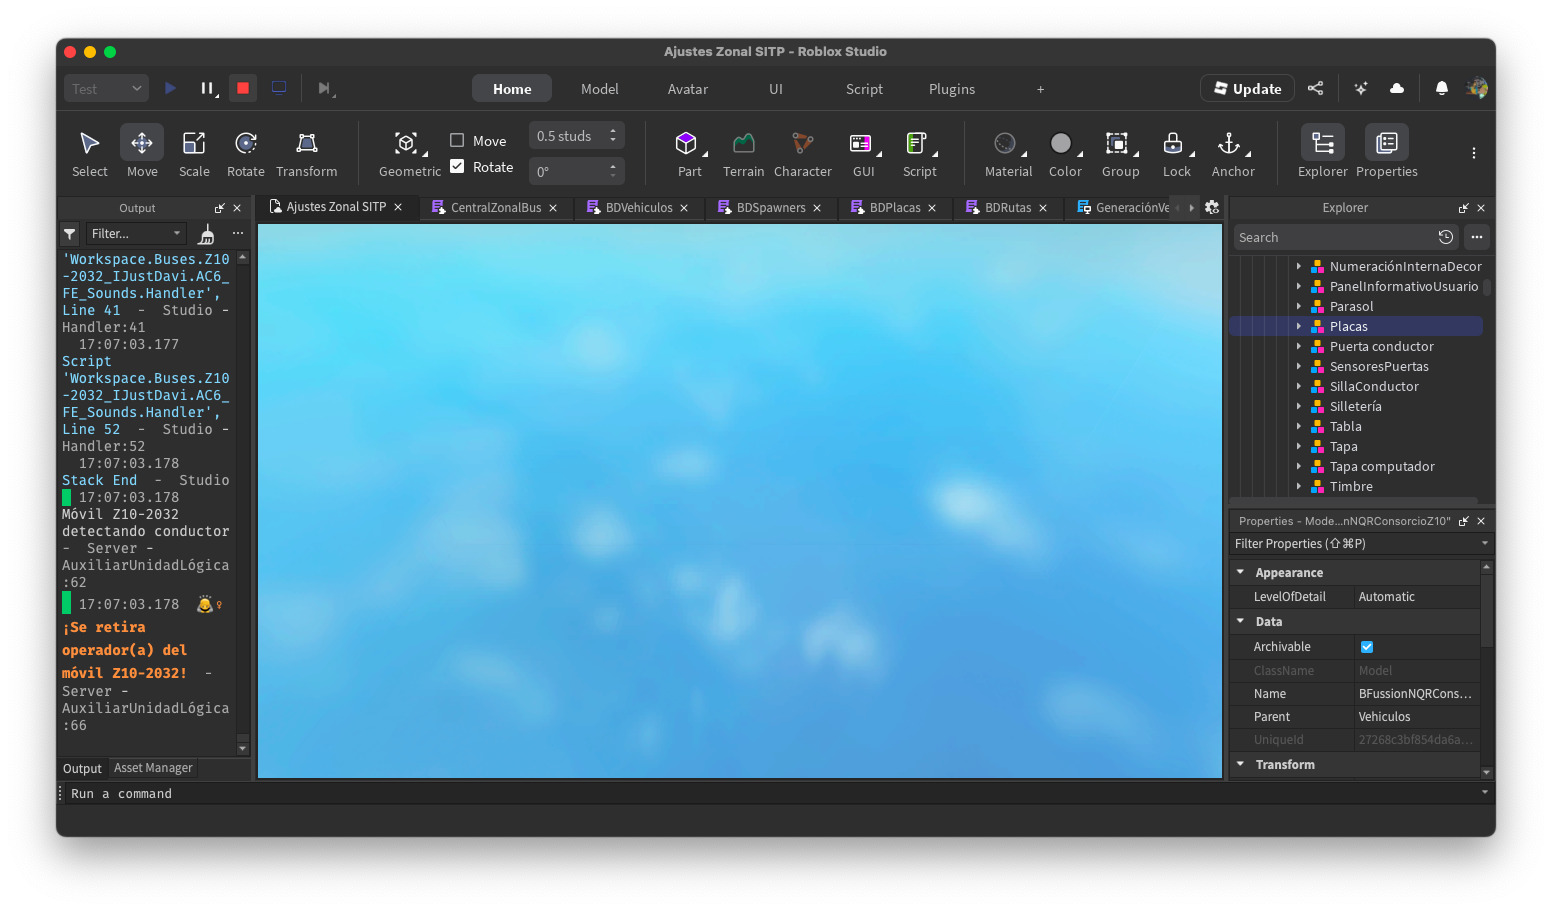This screenshot has width=1552, height=911.
Task: Click the Run a command bar
Action: pos(770,793)
